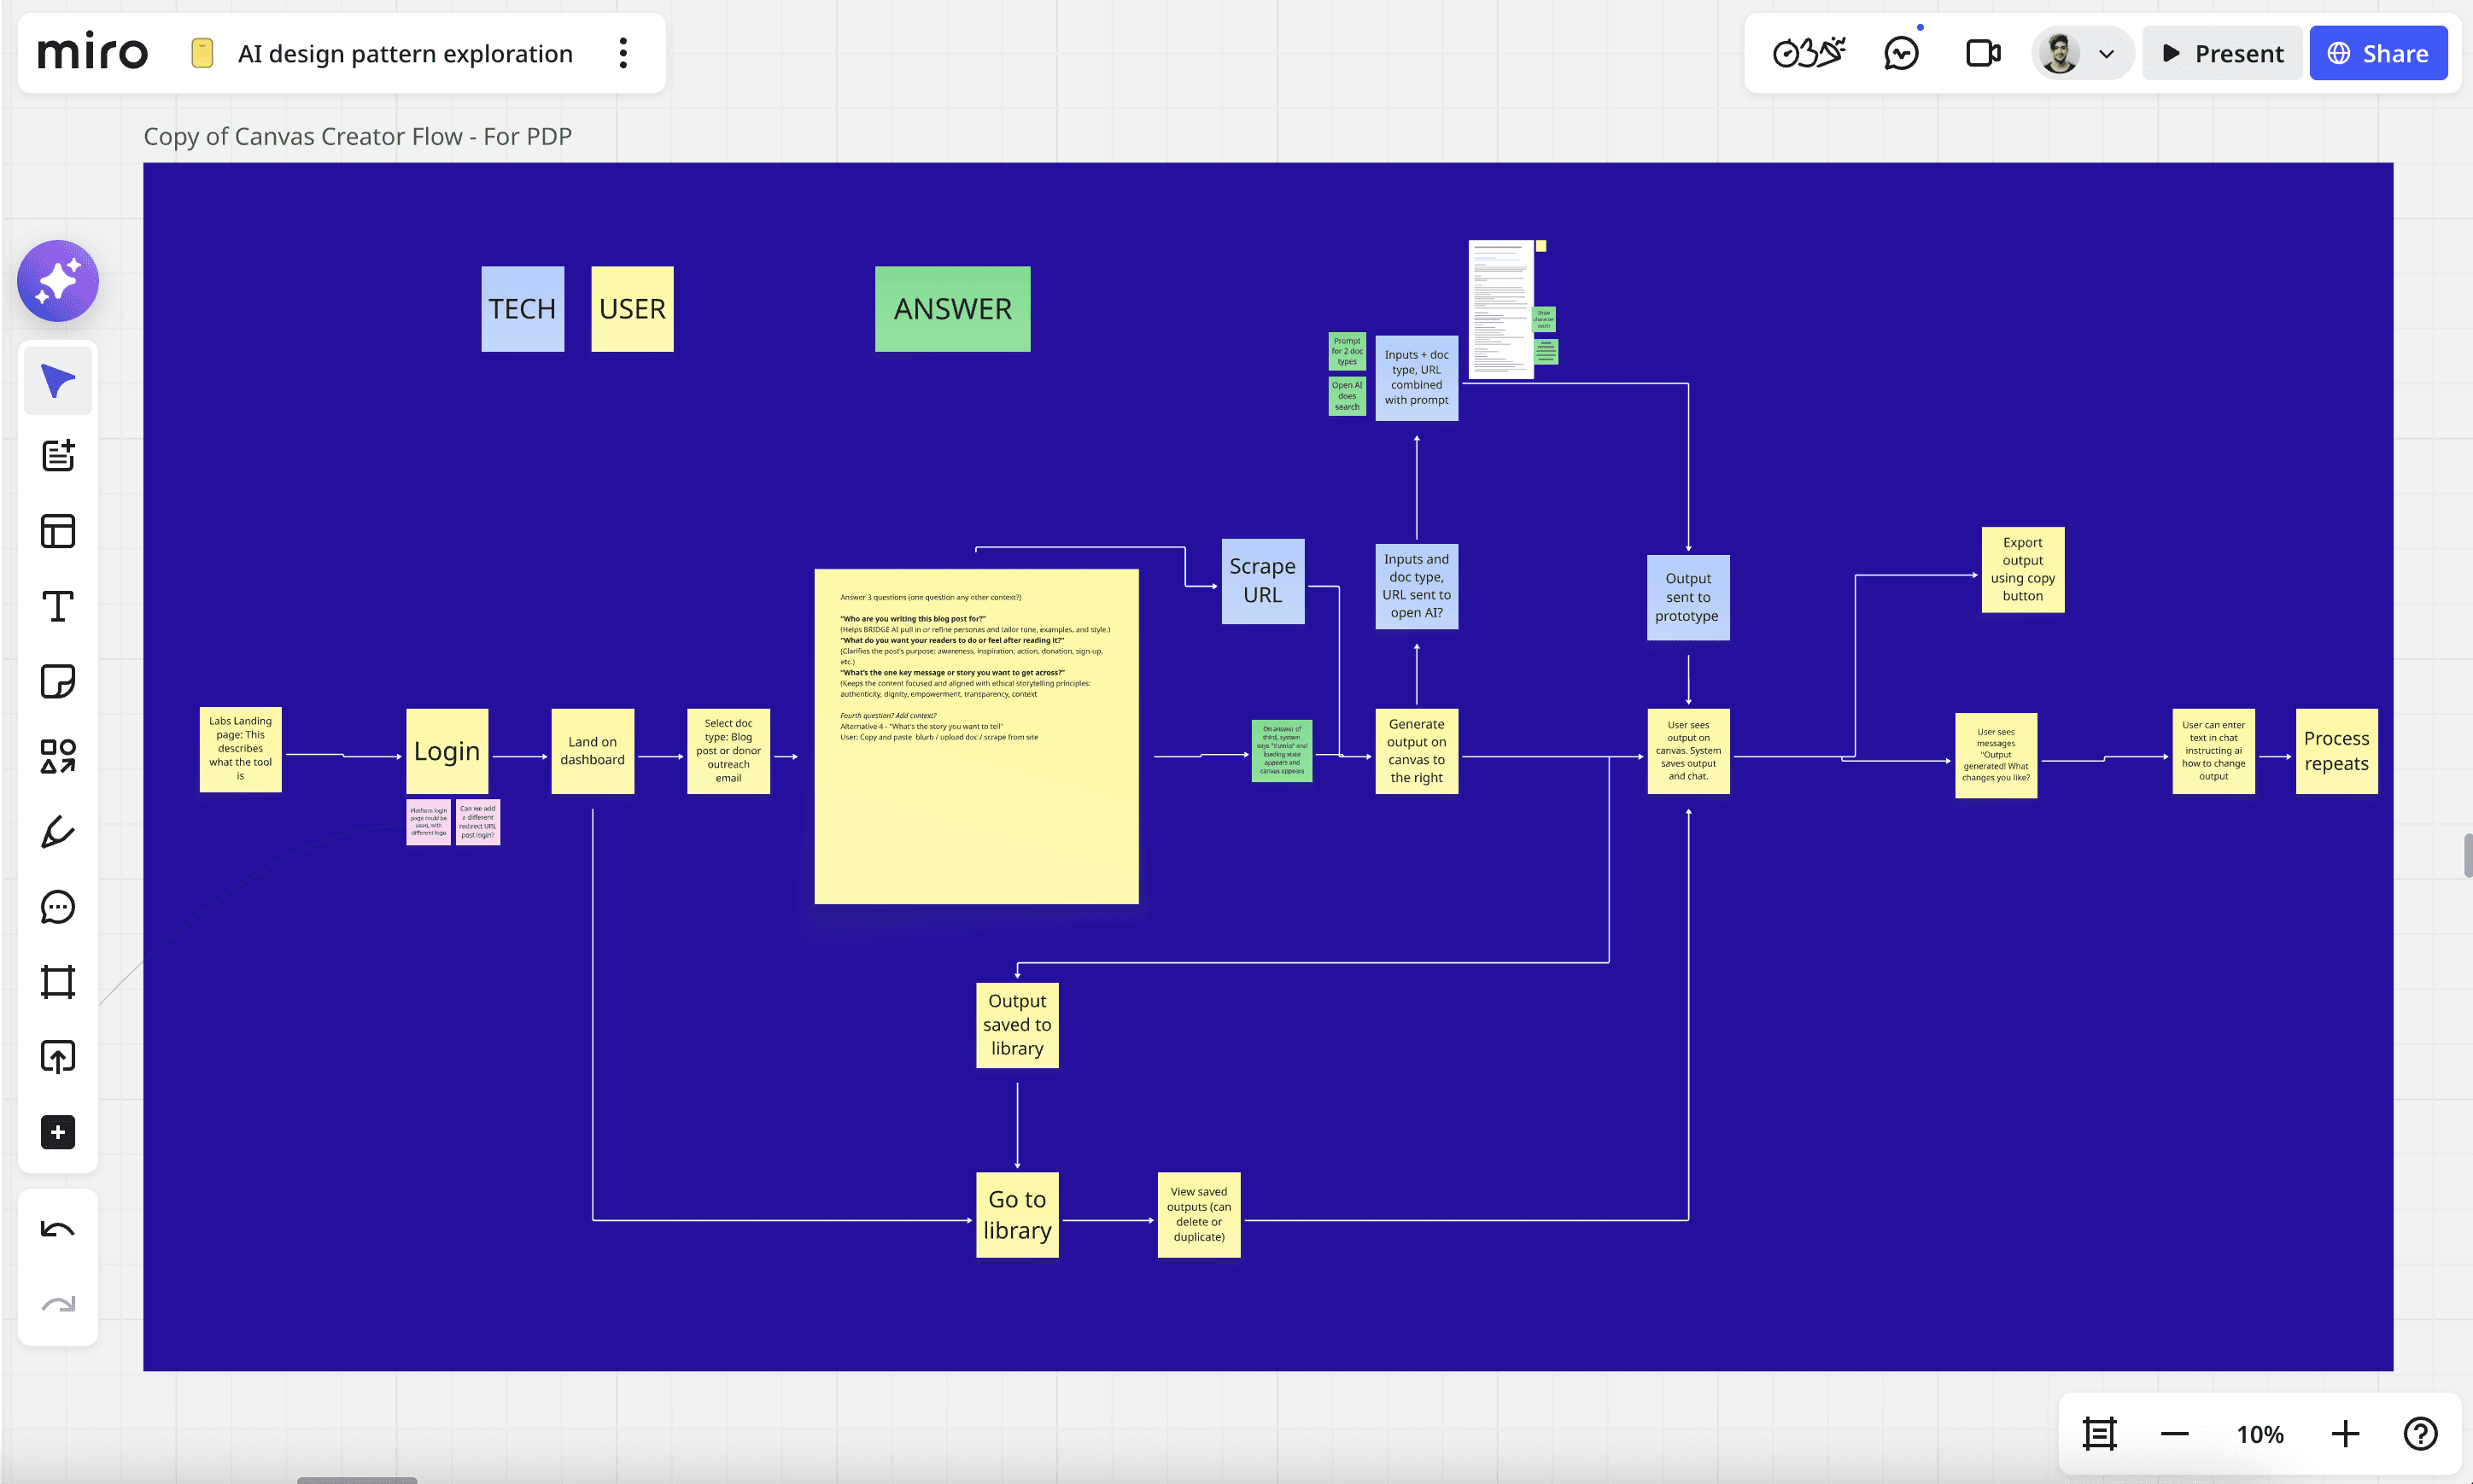This screenshot has width=2473, height=1484.
Task: Open the Upload tool
Action: coord(58,1057)
